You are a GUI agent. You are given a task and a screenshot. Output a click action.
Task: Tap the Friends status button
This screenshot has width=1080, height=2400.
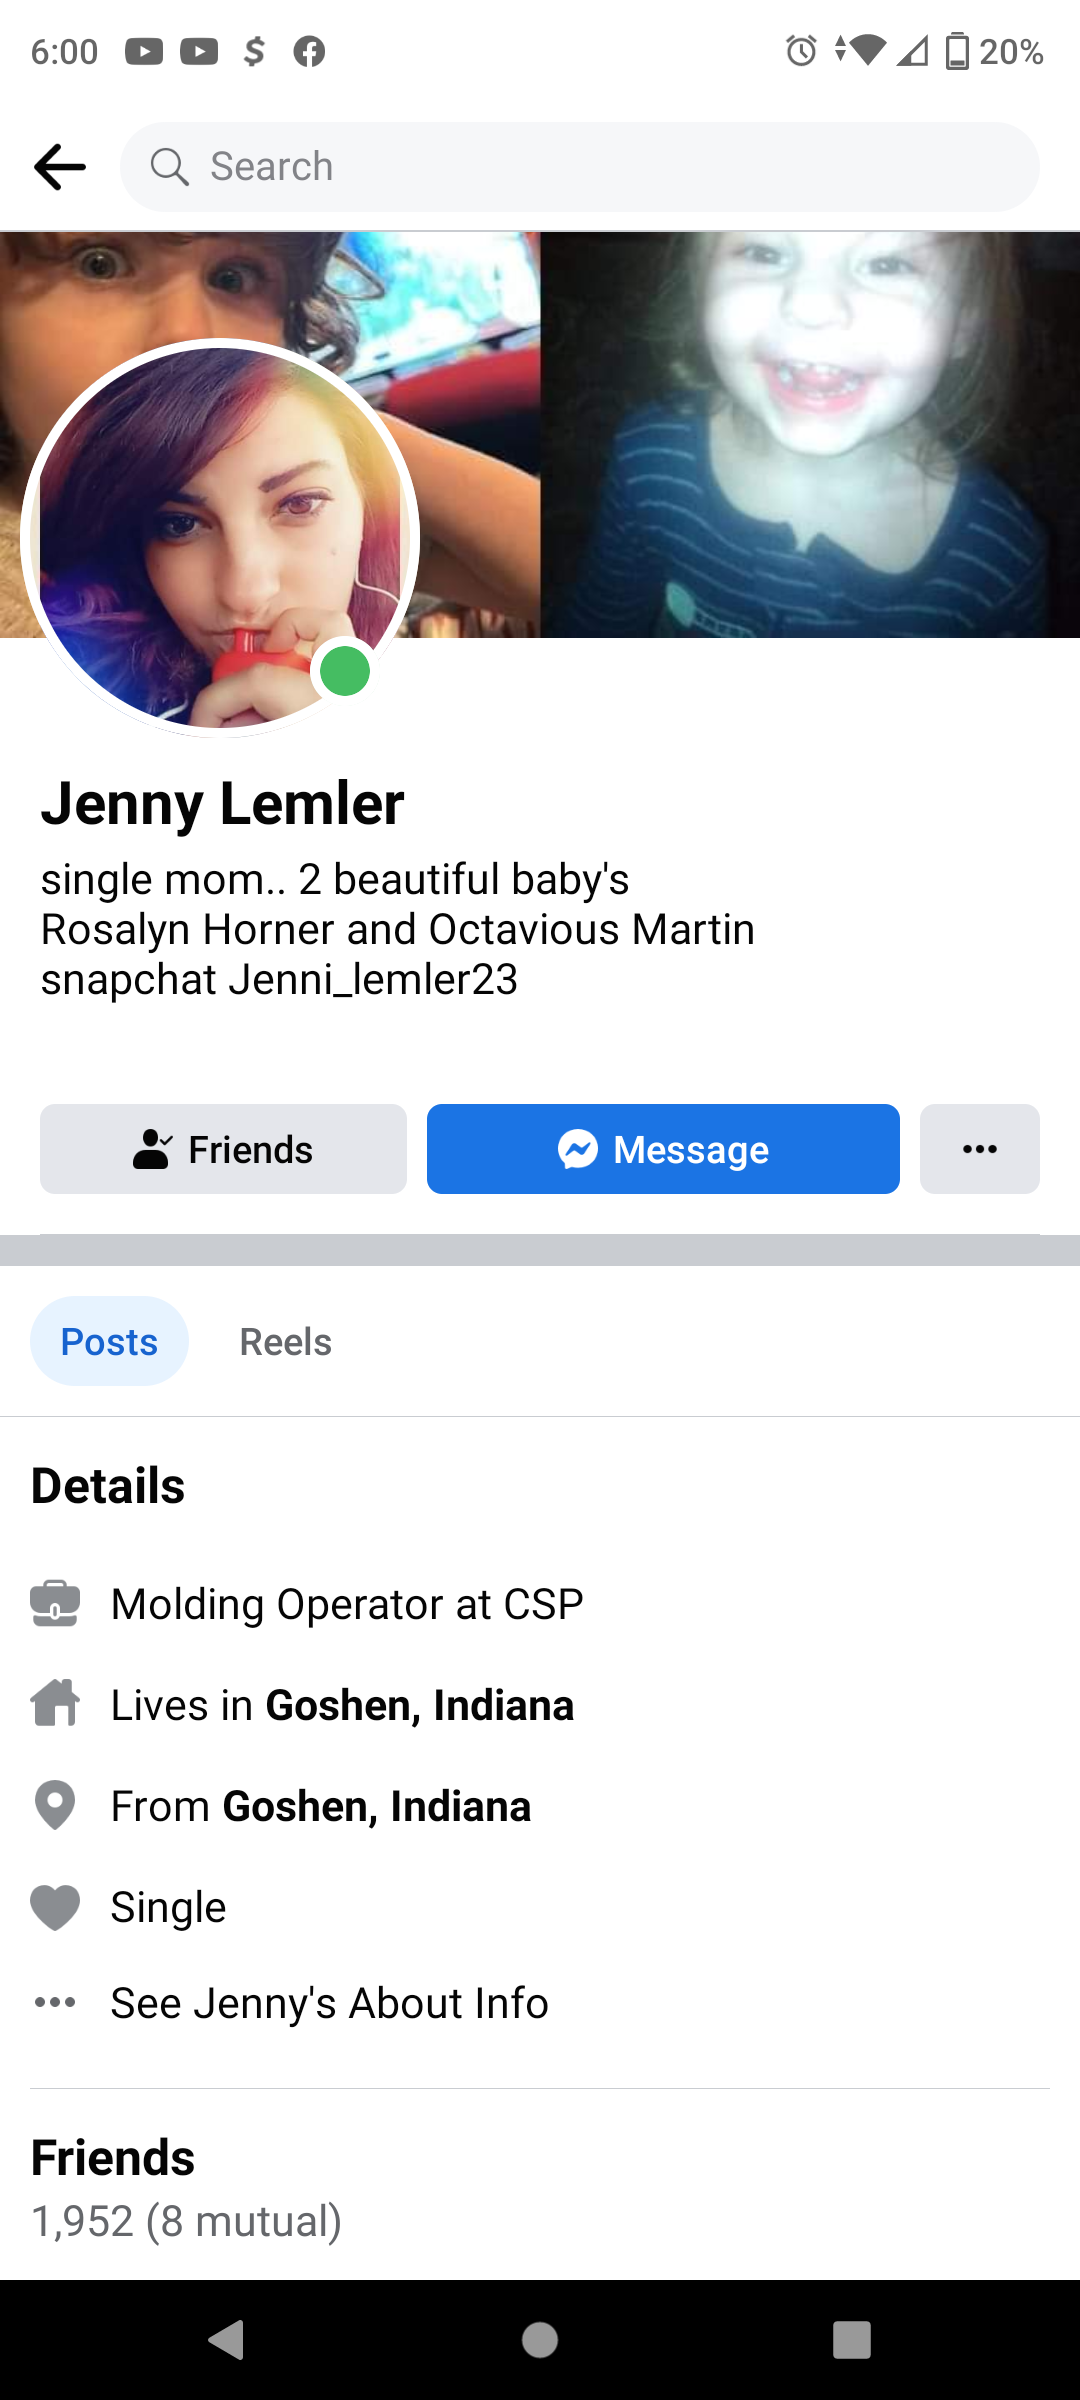223,1149
